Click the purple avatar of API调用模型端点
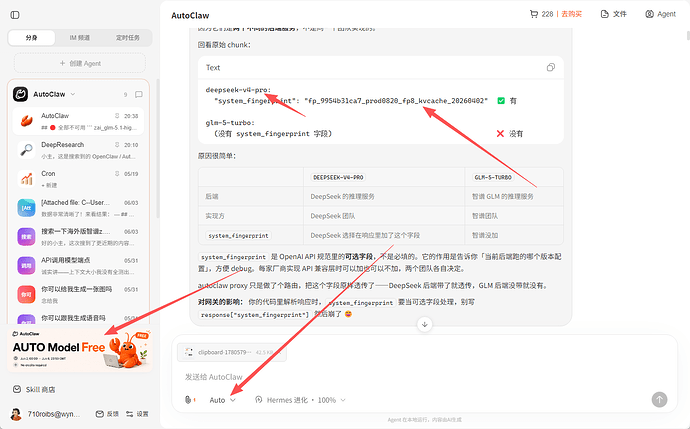Screen dimensions: 690x429 (26, 266)
